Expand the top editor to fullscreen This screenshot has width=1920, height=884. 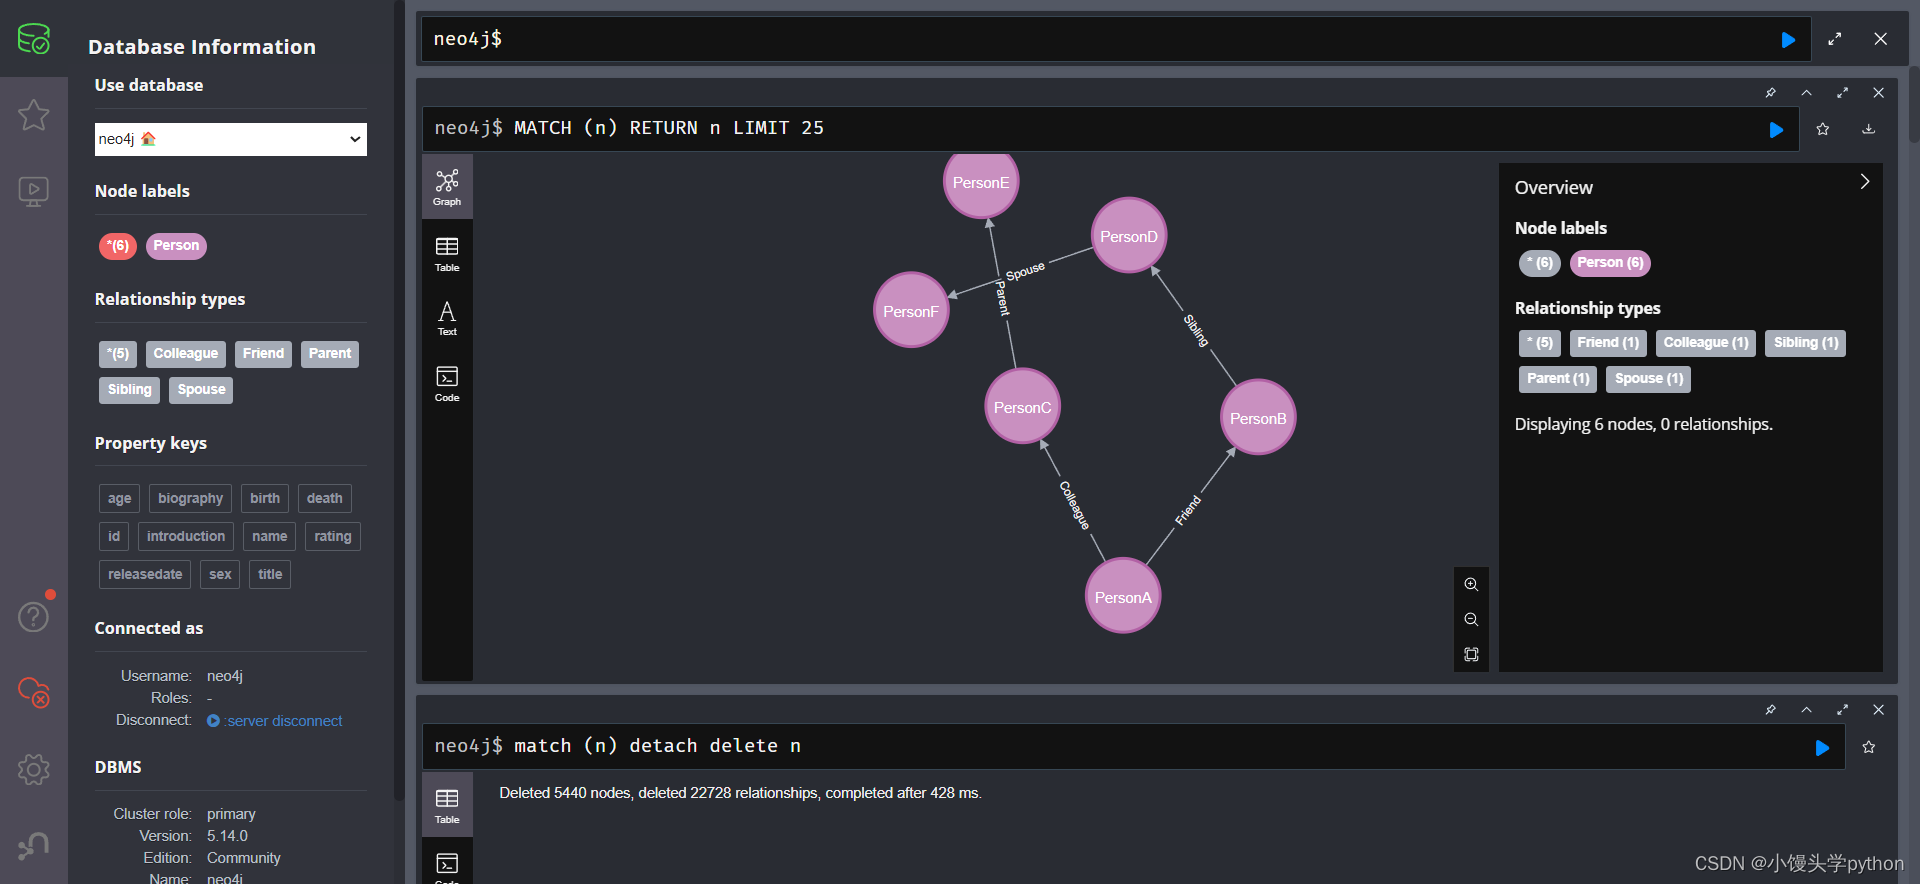(1835, 39)
